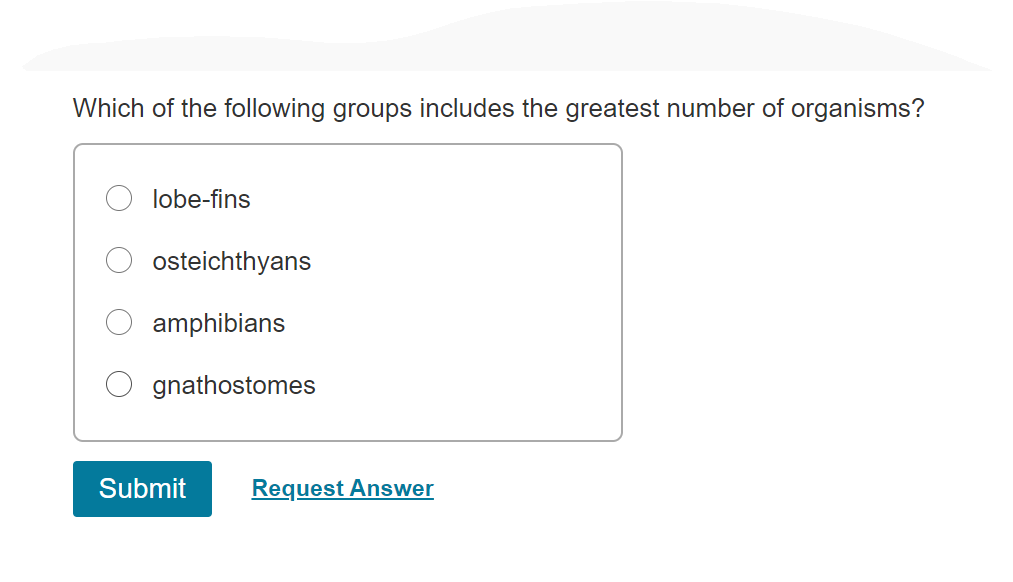
Task: Click the gnathostomes answer label
Action: (x=233, y=385)
